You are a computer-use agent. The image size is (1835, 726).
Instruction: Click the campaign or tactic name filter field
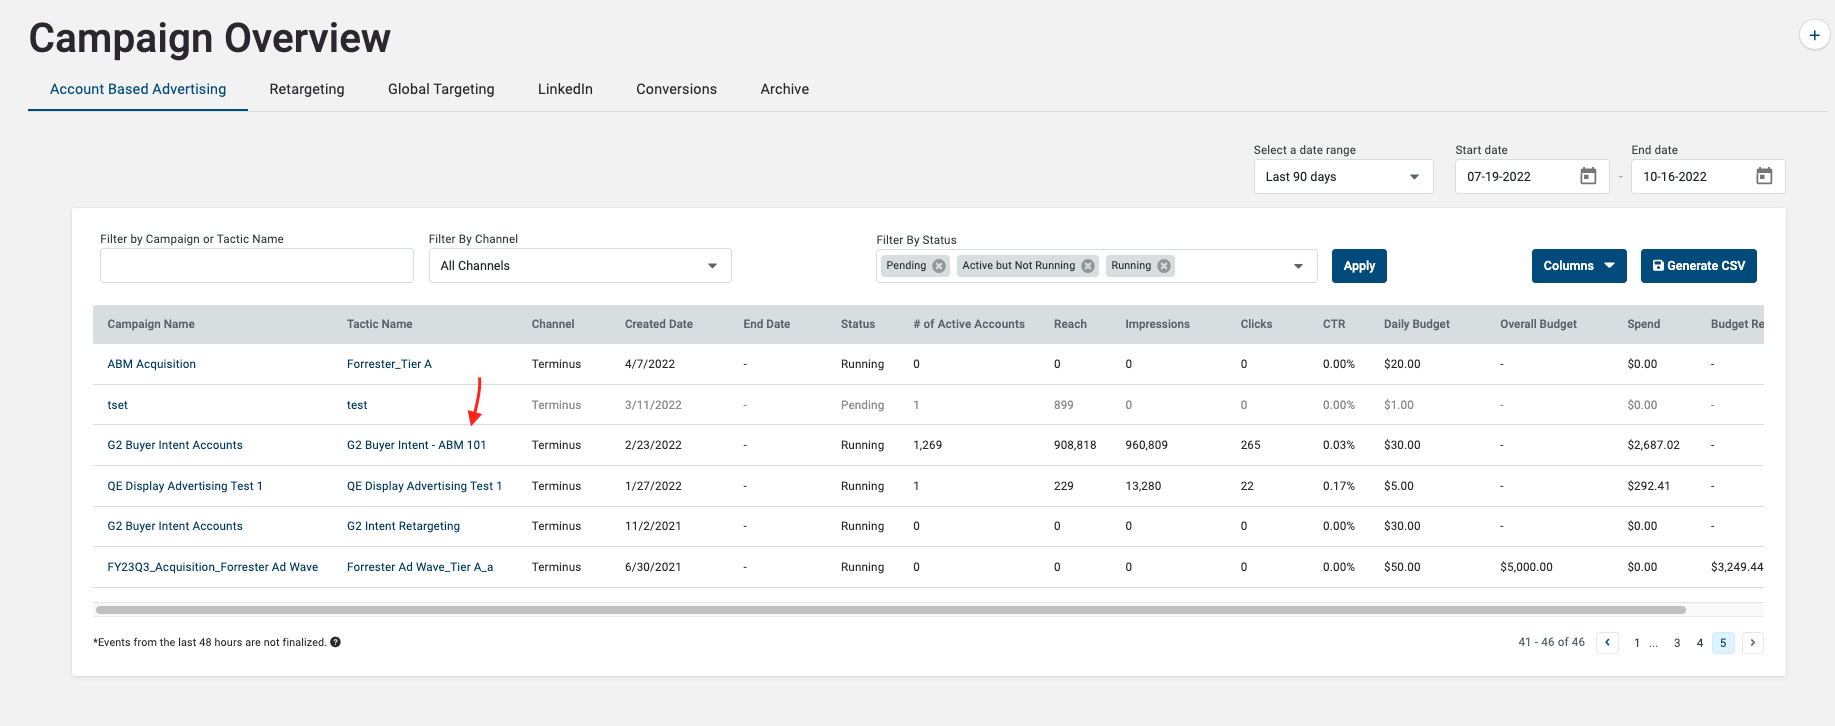coord(257,266)
